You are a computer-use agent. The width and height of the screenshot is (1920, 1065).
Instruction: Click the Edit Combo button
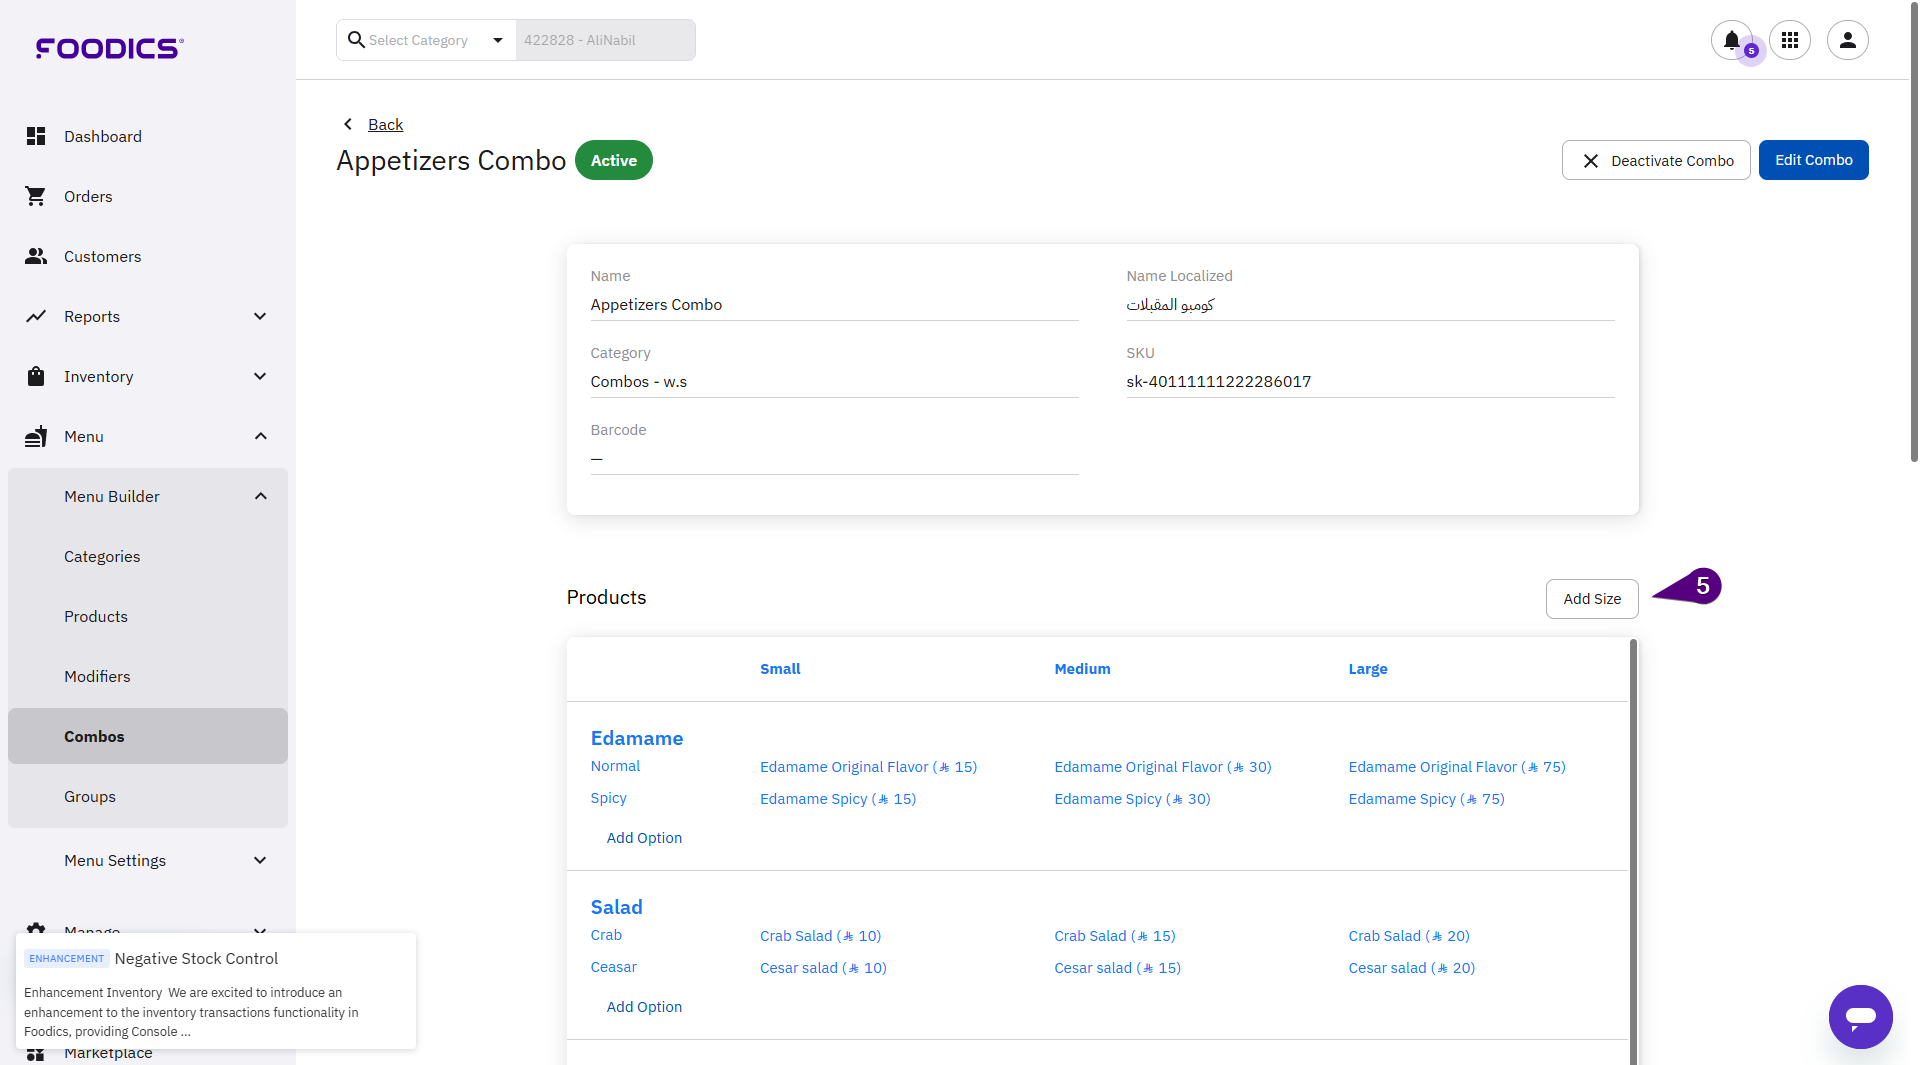click(x=1813, y=160)
